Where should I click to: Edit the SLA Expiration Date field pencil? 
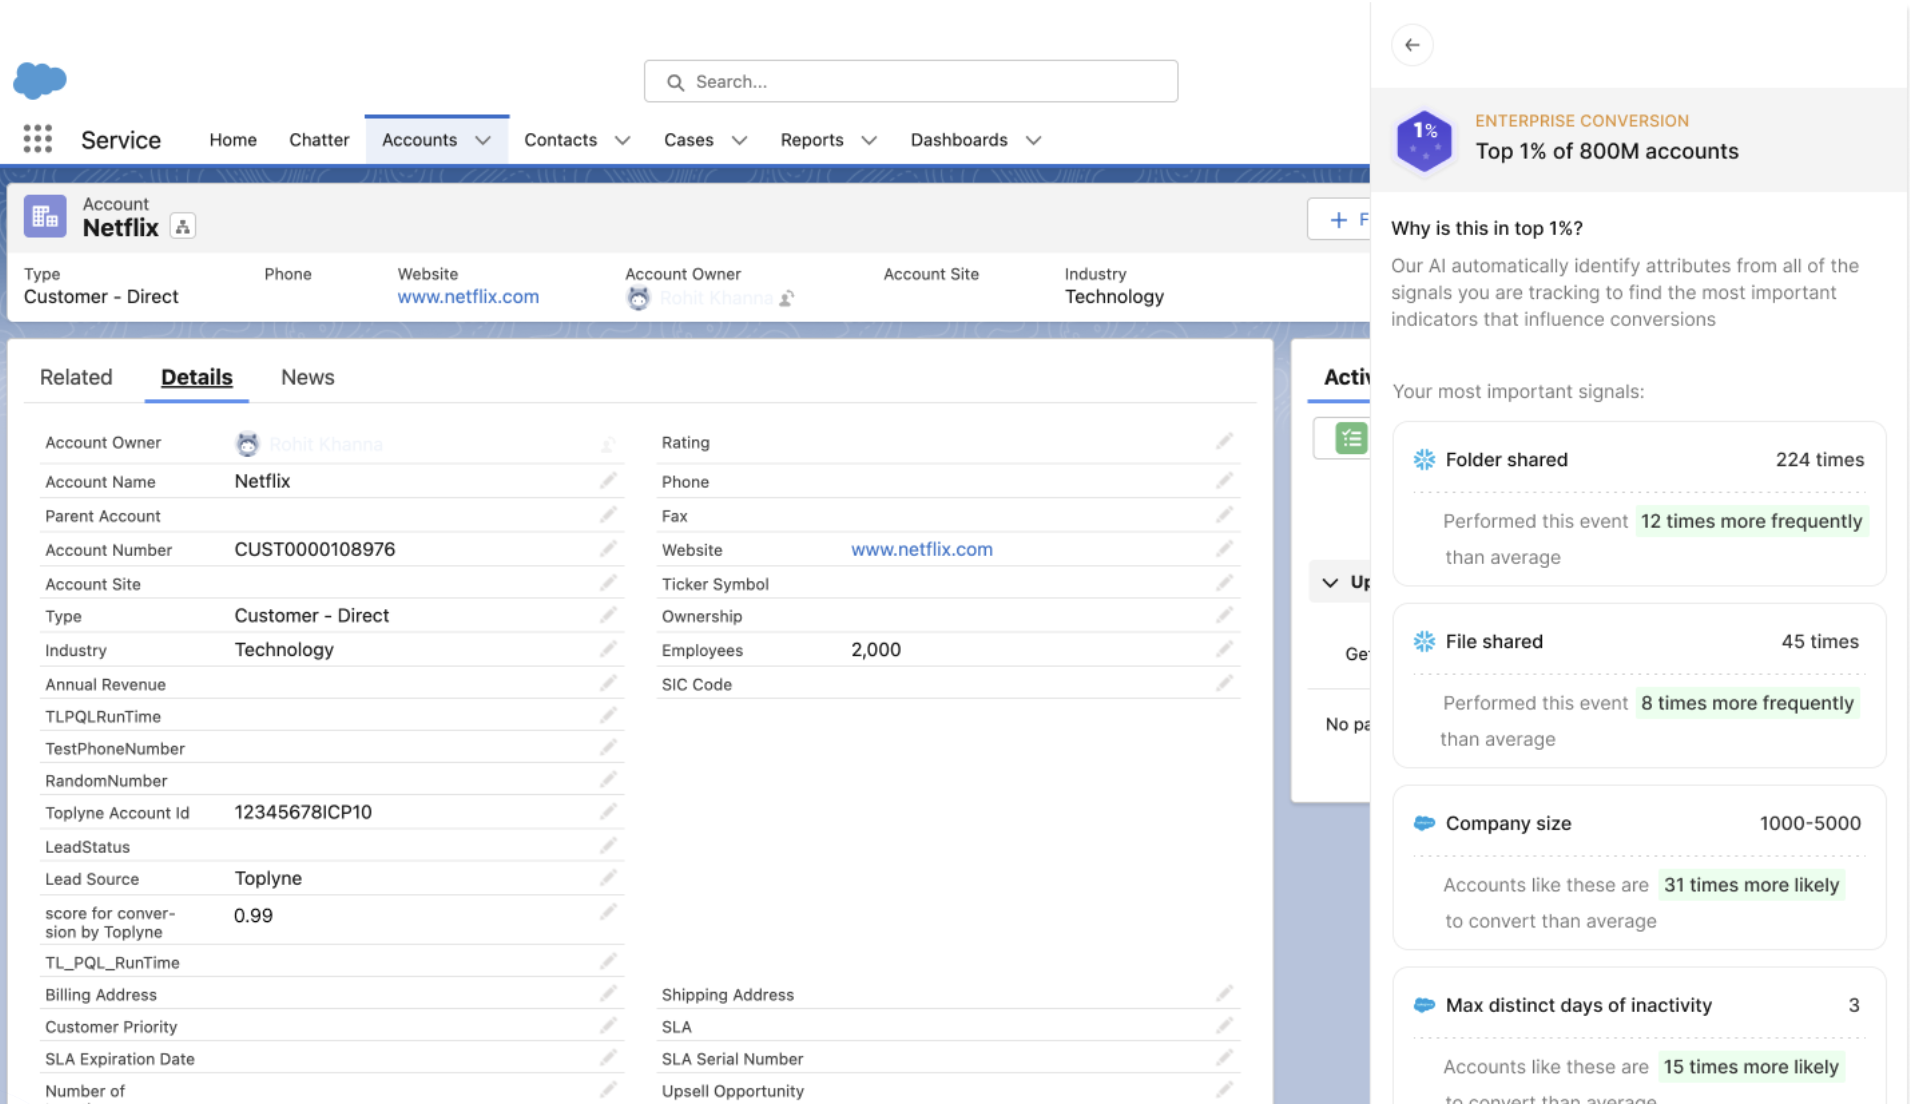(608, 1057)
